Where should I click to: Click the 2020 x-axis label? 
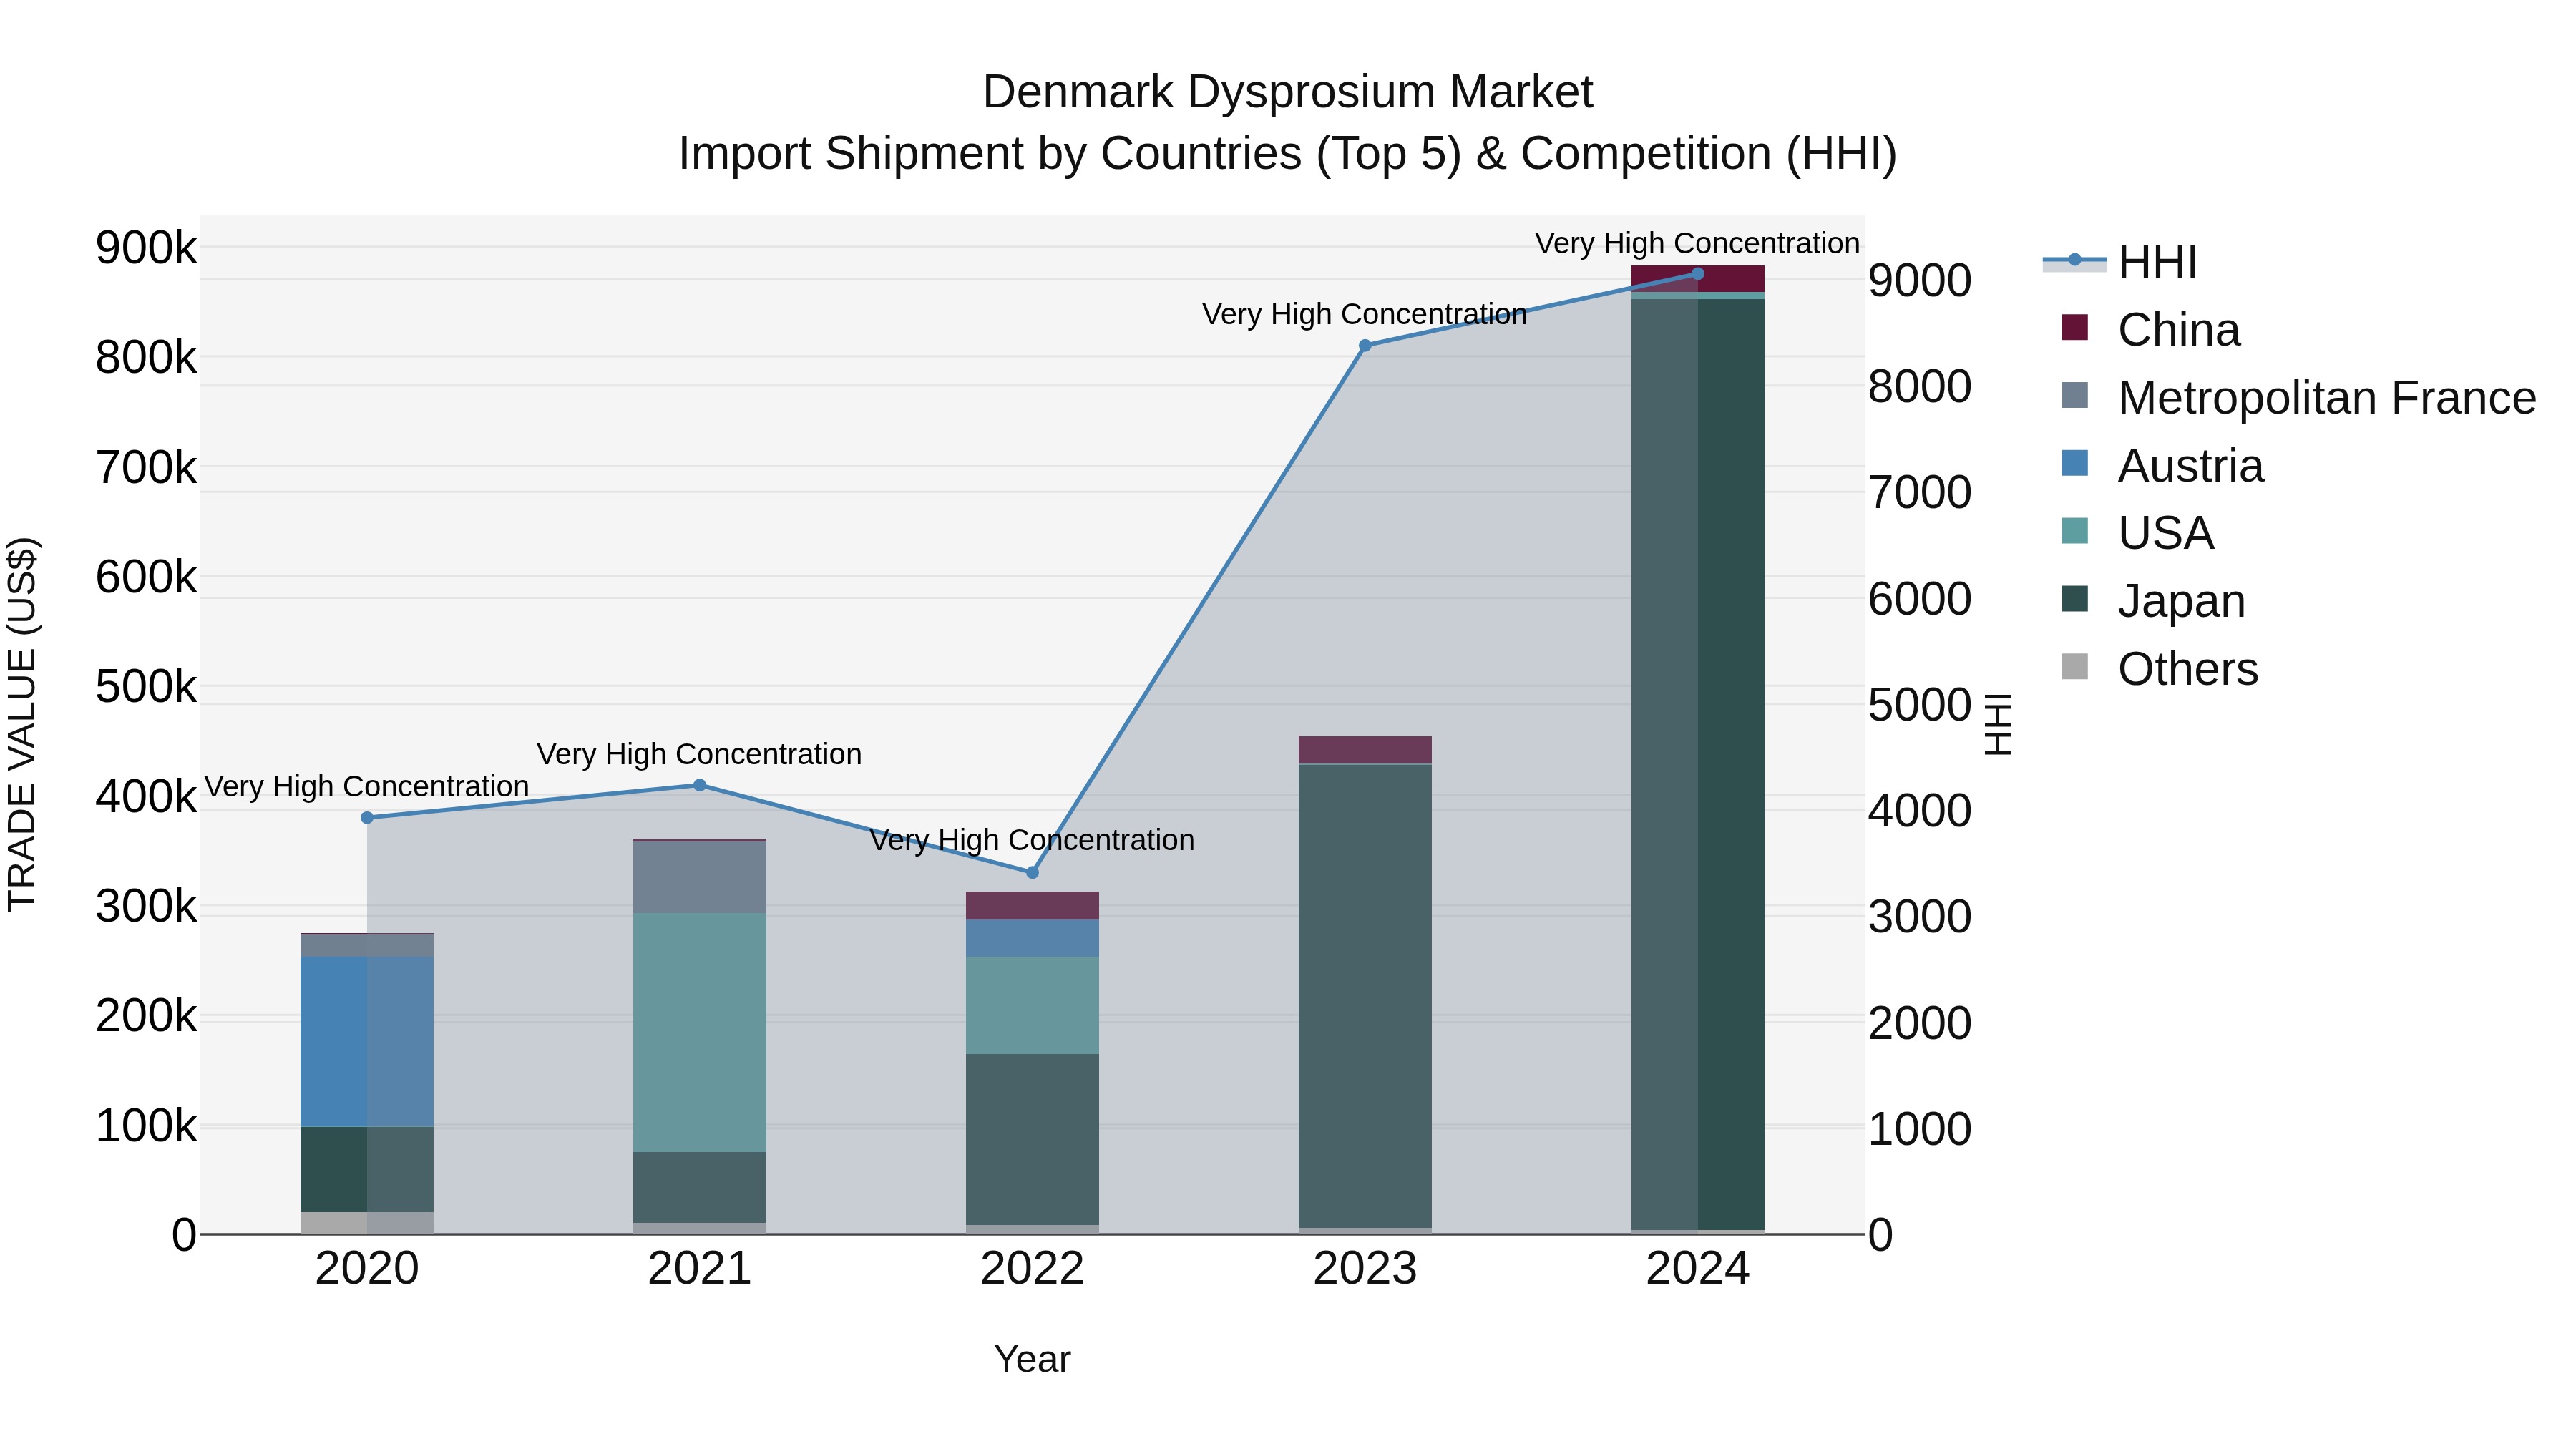[367, 1269]
